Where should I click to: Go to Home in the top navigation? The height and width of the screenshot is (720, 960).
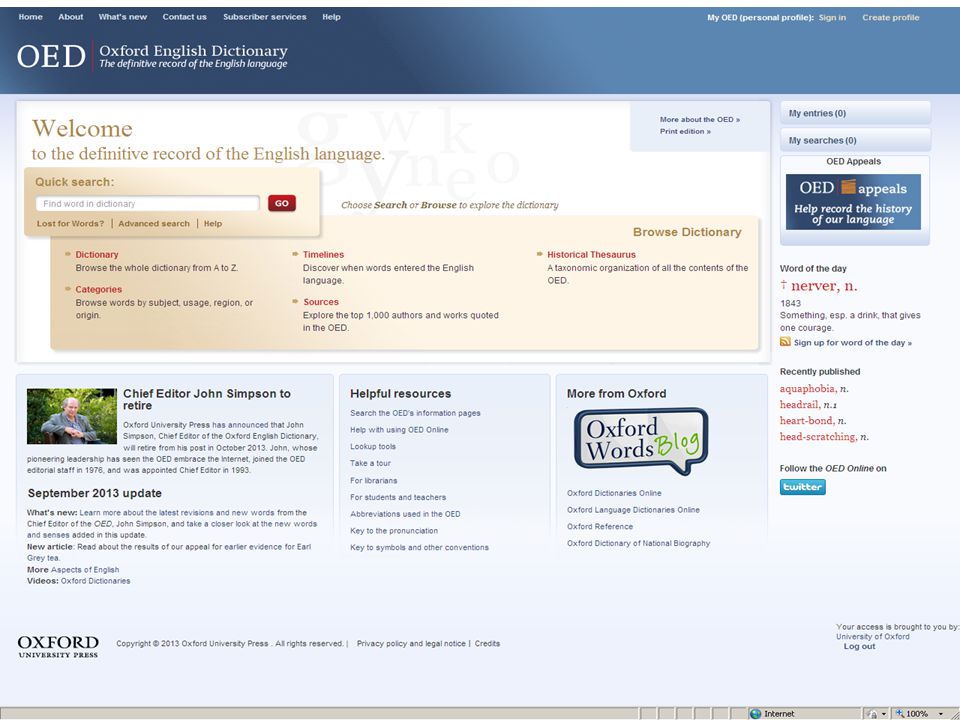(31, 17)
